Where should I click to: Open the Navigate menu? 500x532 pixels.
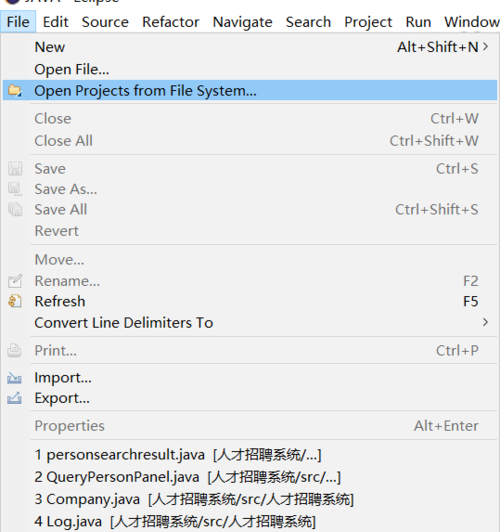click(x=243, y=22)
